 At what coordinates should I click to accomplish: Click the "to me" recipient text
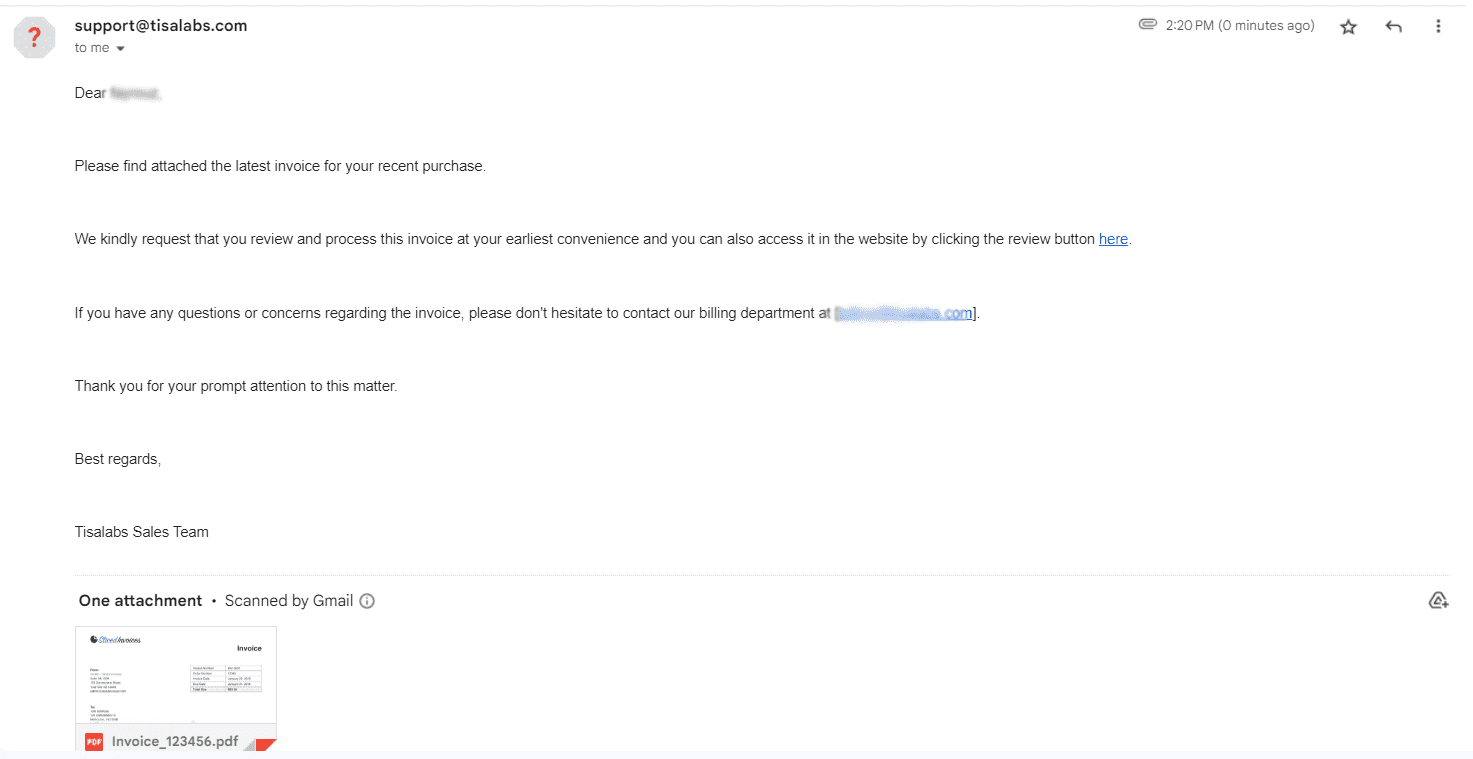(x=92, y=48)
